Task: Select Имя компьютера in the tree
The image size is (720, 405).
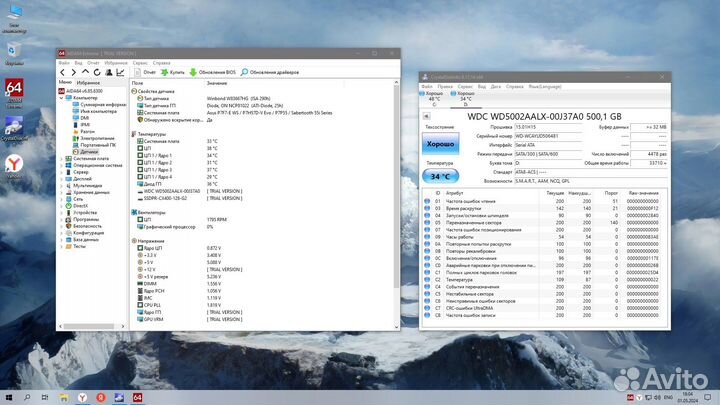Action: tap(95, 111)
